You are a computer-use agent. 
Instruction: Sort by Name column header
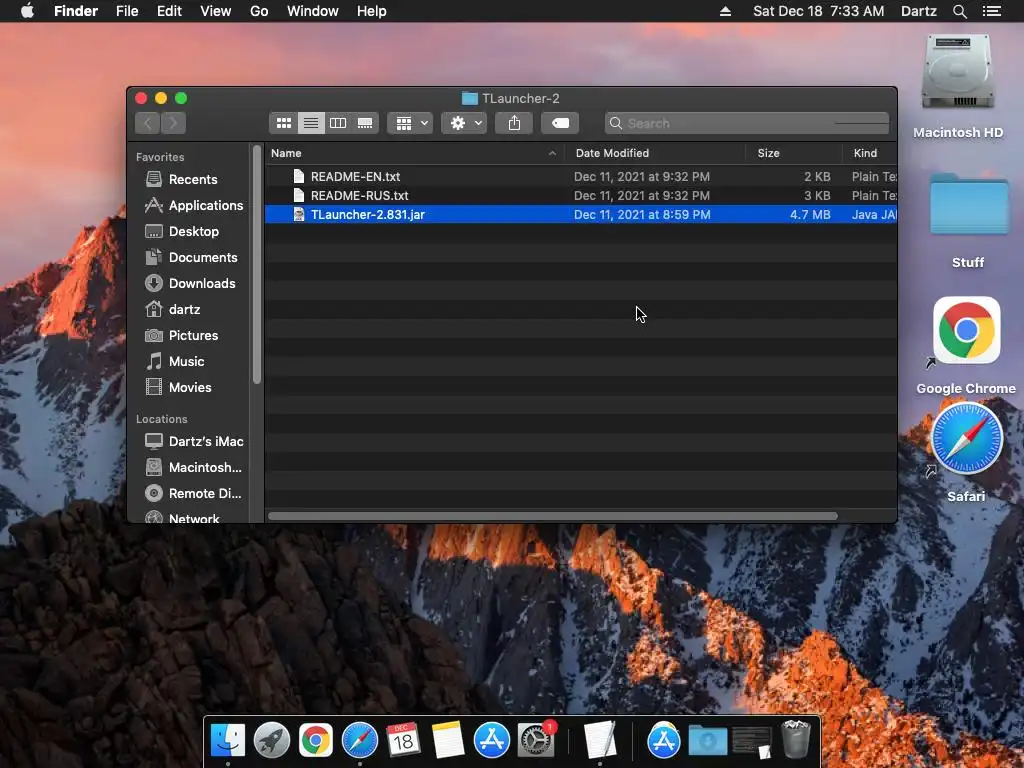click(415, 153)
